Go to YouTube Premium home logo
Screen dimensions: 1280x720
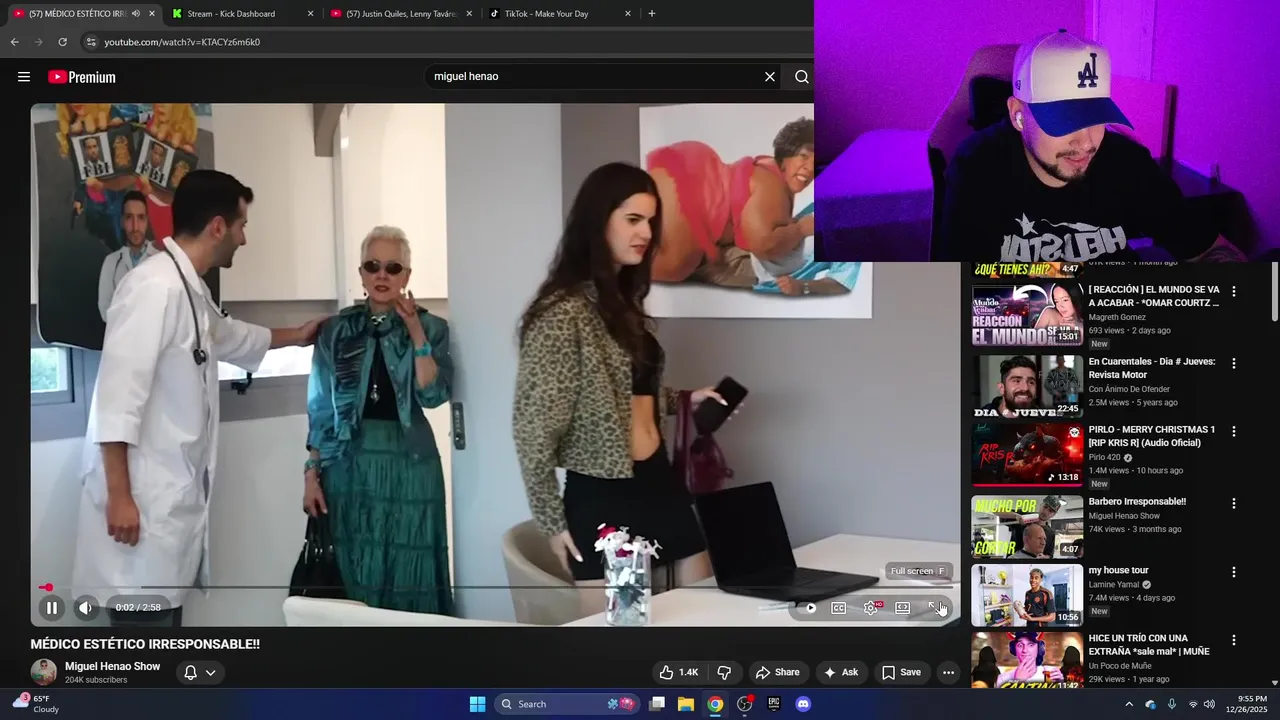82,77
